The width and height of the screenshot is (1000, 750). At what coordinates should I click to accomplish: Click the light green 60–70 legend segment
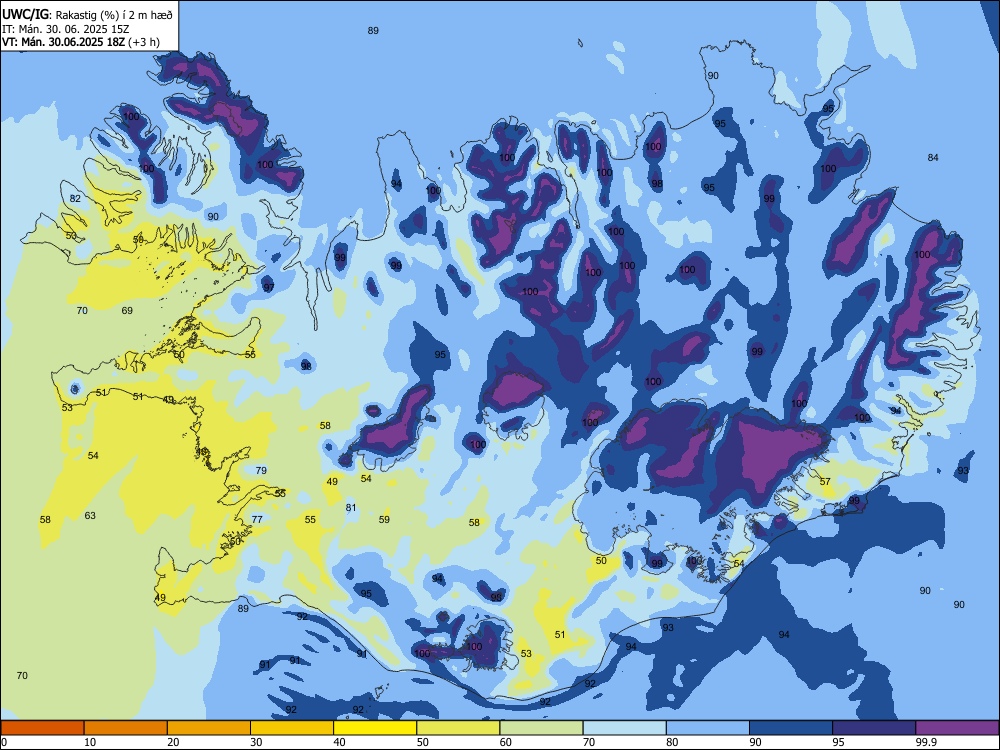[x=541, y=728]
